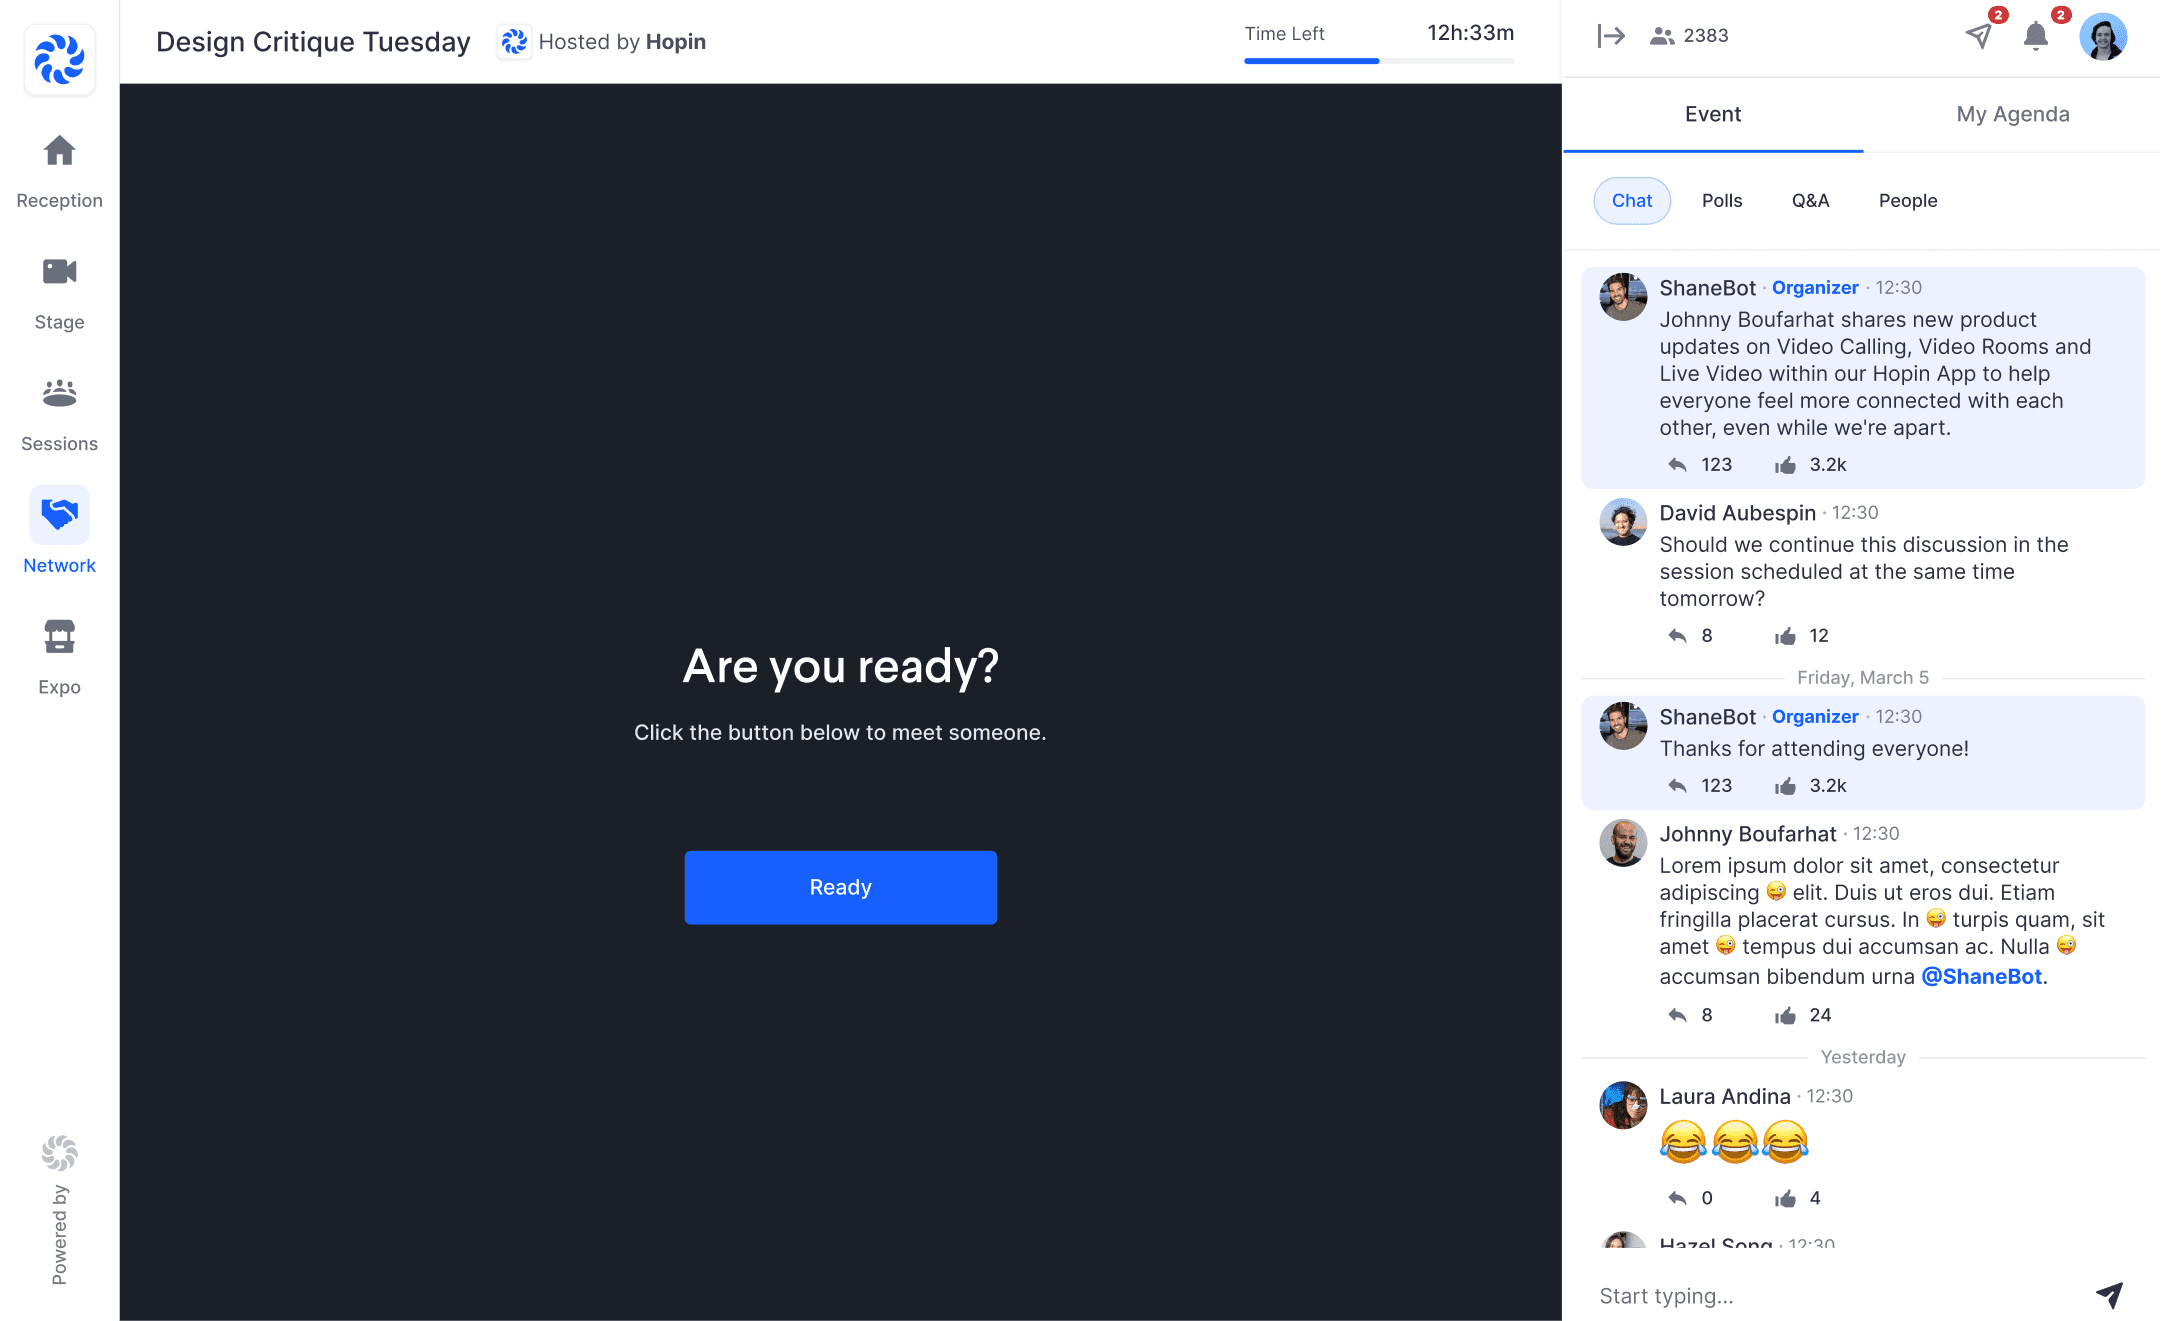Screen dimensions: 2161x1321
Task: Go to the Stage camera icon
Action: [59, 271]
